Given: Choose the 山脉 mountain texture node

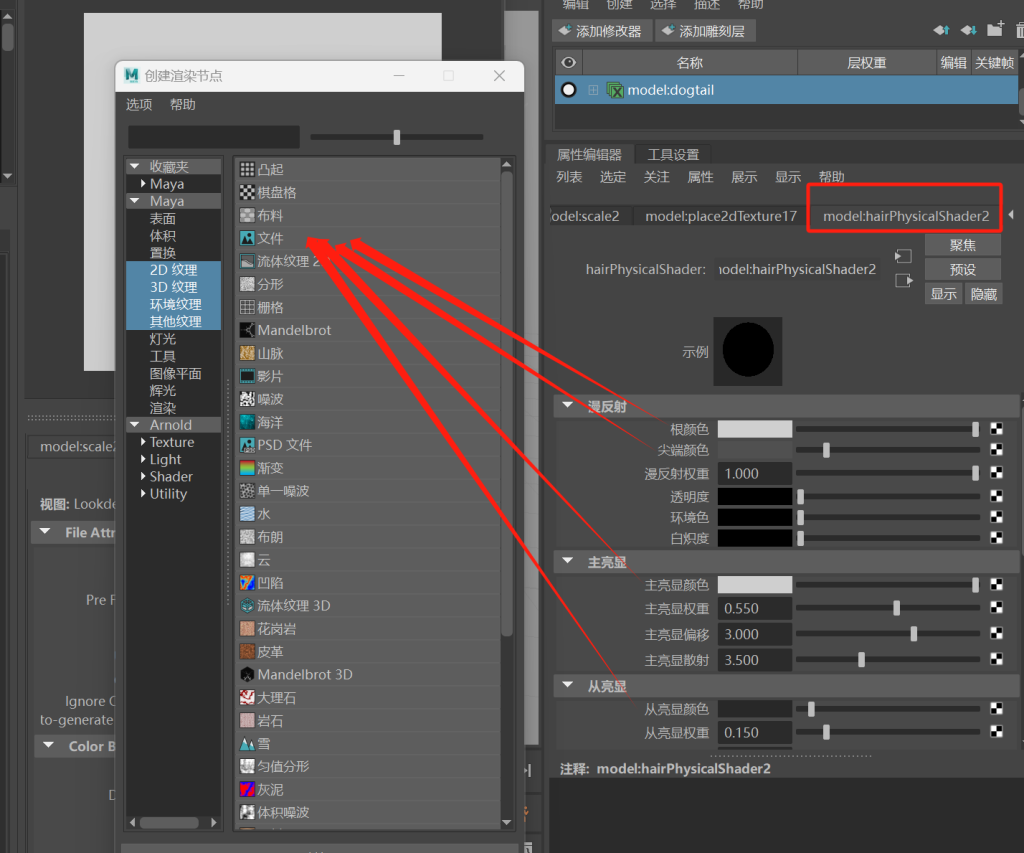Looking at the screenshot, I should [x=368, y=353].
